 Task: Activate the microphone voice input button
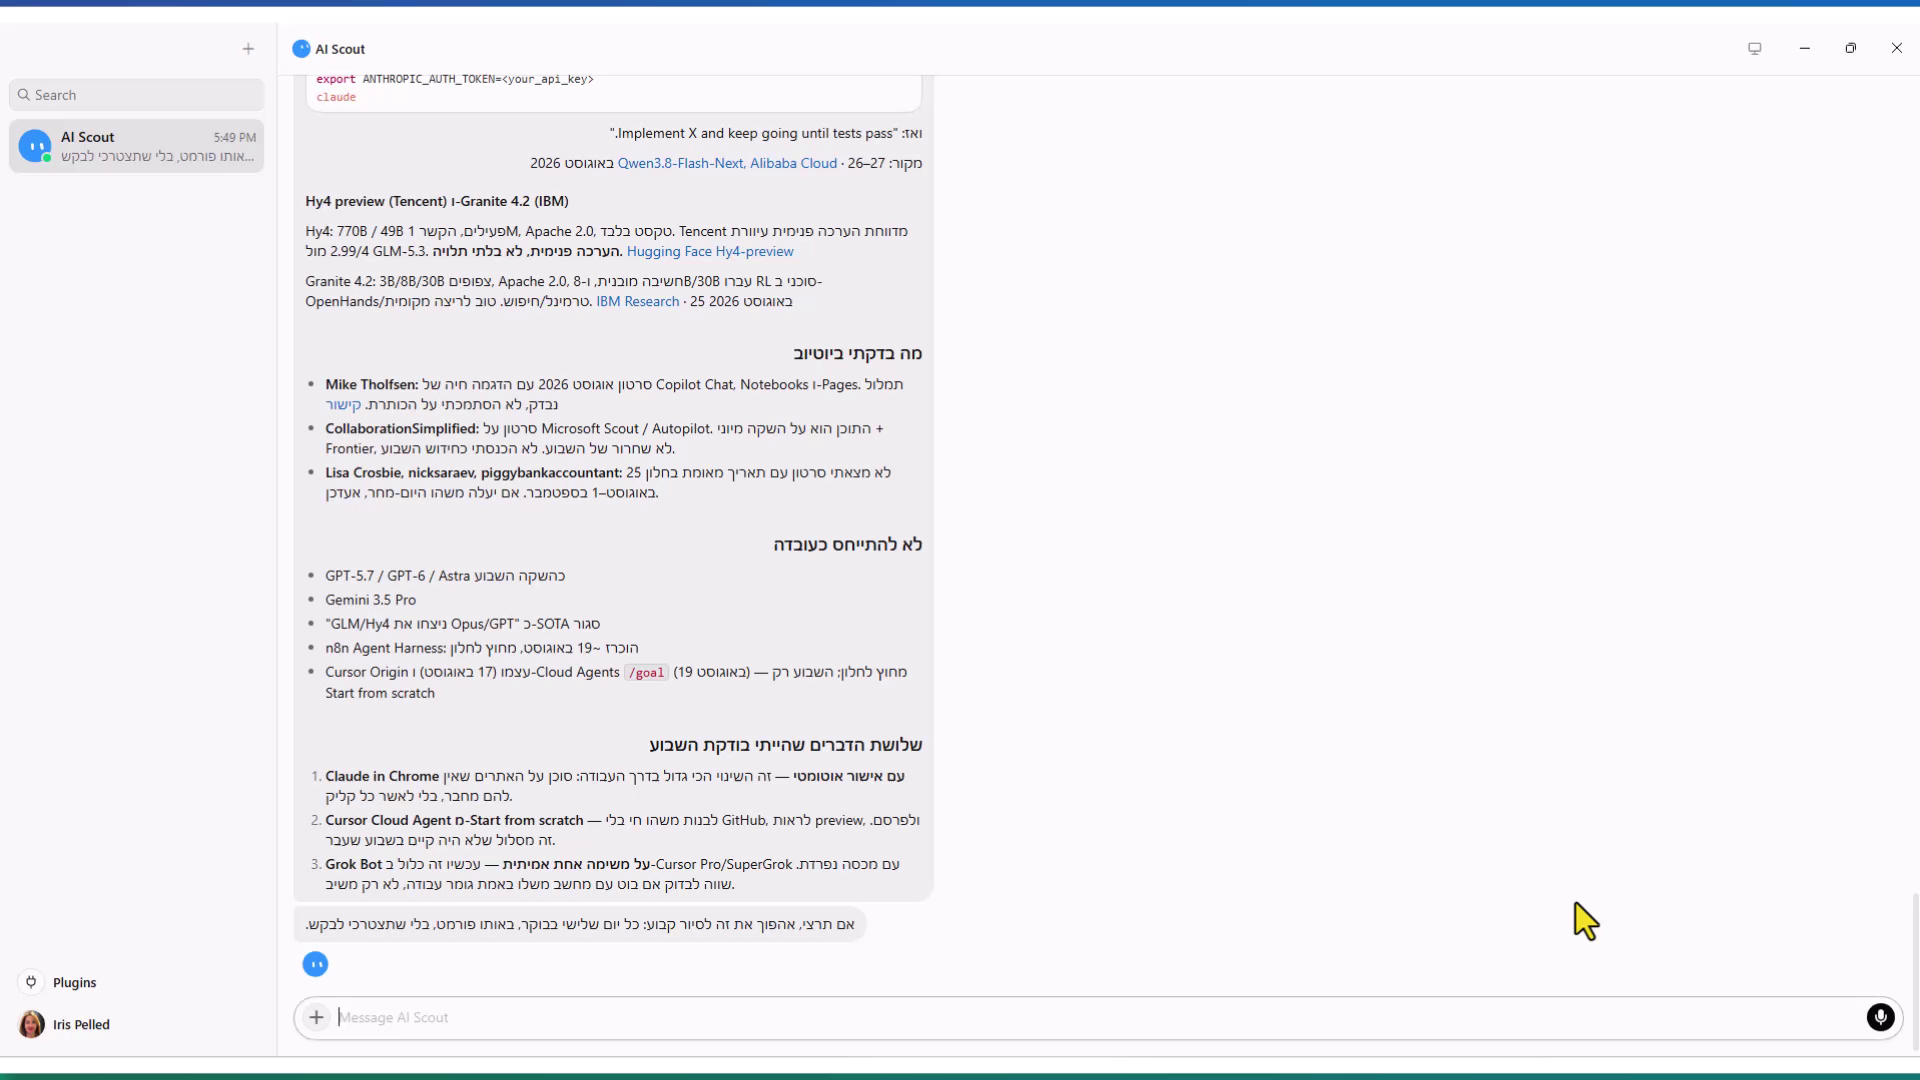click(1880, 1017)
